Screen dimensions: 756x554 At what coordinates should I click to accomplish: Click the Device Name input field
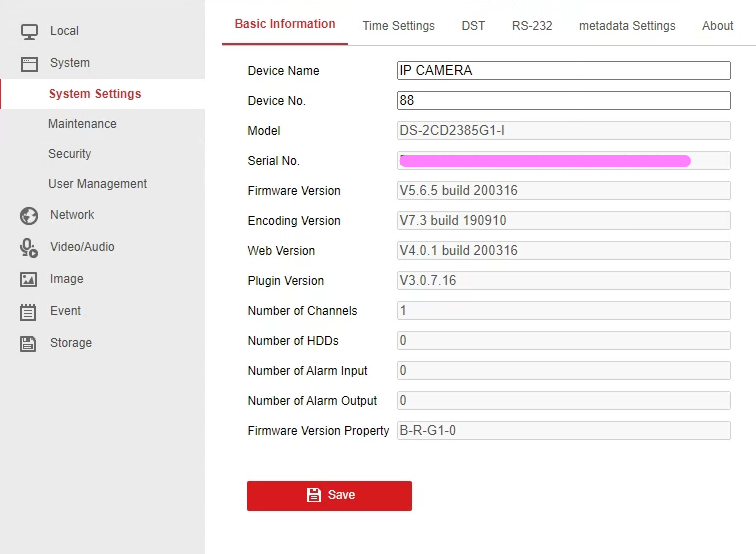[563, 71]
